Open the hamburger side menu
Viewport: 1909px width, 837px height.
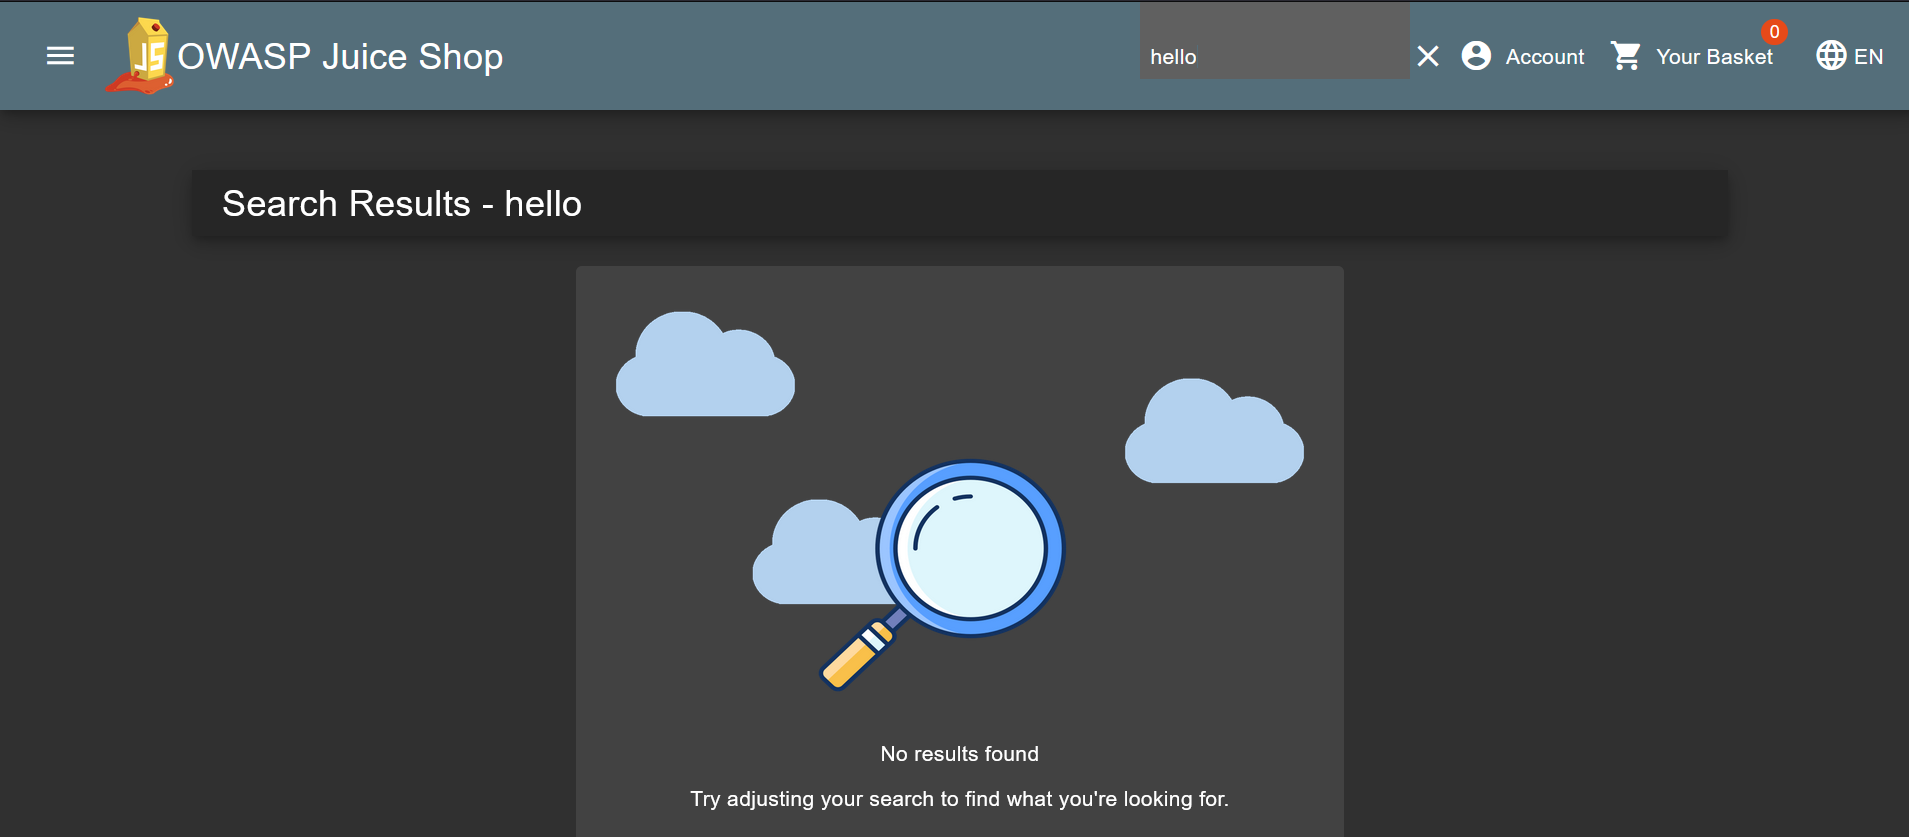(60, 56)
